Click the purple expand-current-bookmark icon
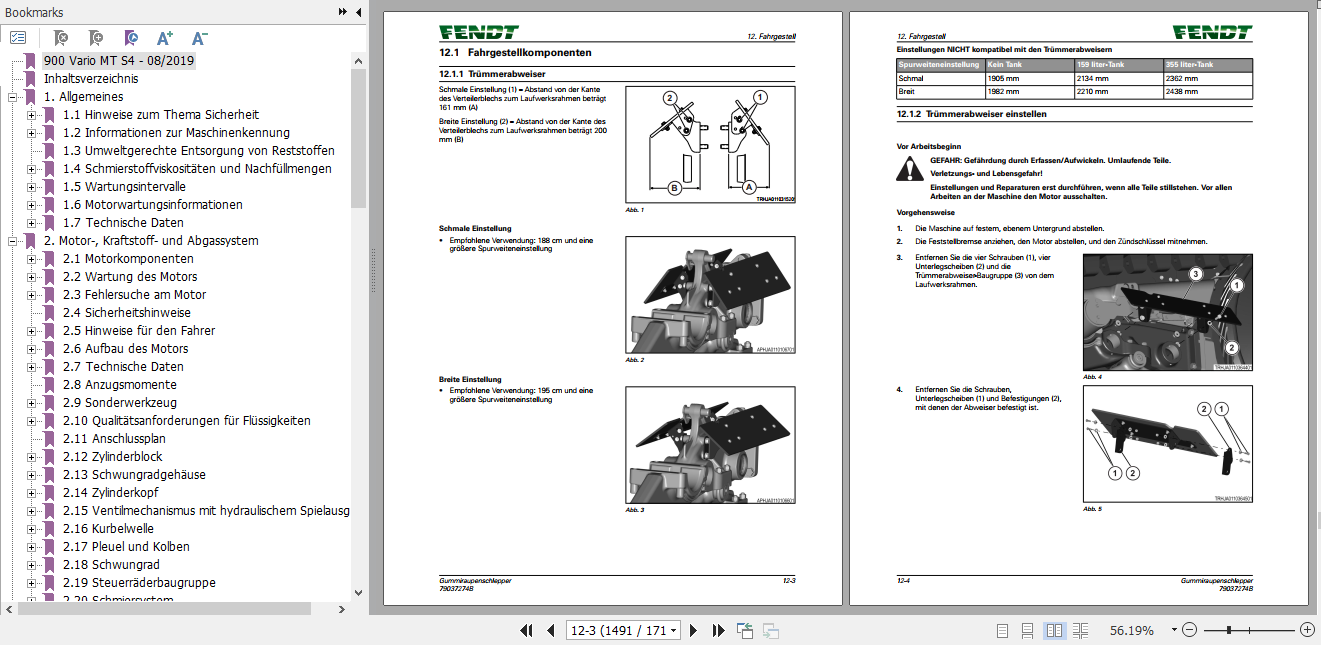 coord(131,38)
